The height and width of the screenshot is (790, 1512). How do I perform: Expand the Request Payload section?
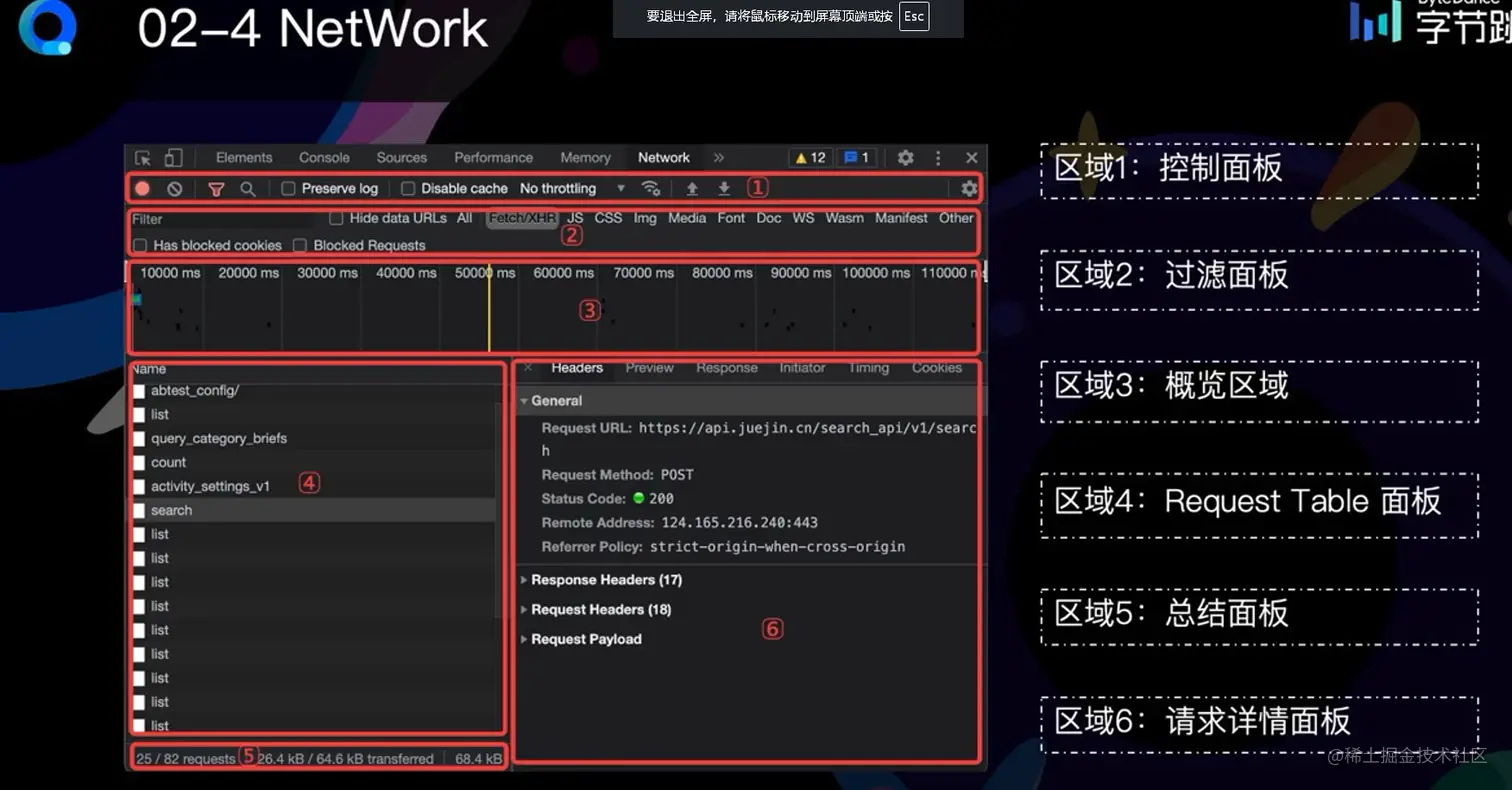582,639
